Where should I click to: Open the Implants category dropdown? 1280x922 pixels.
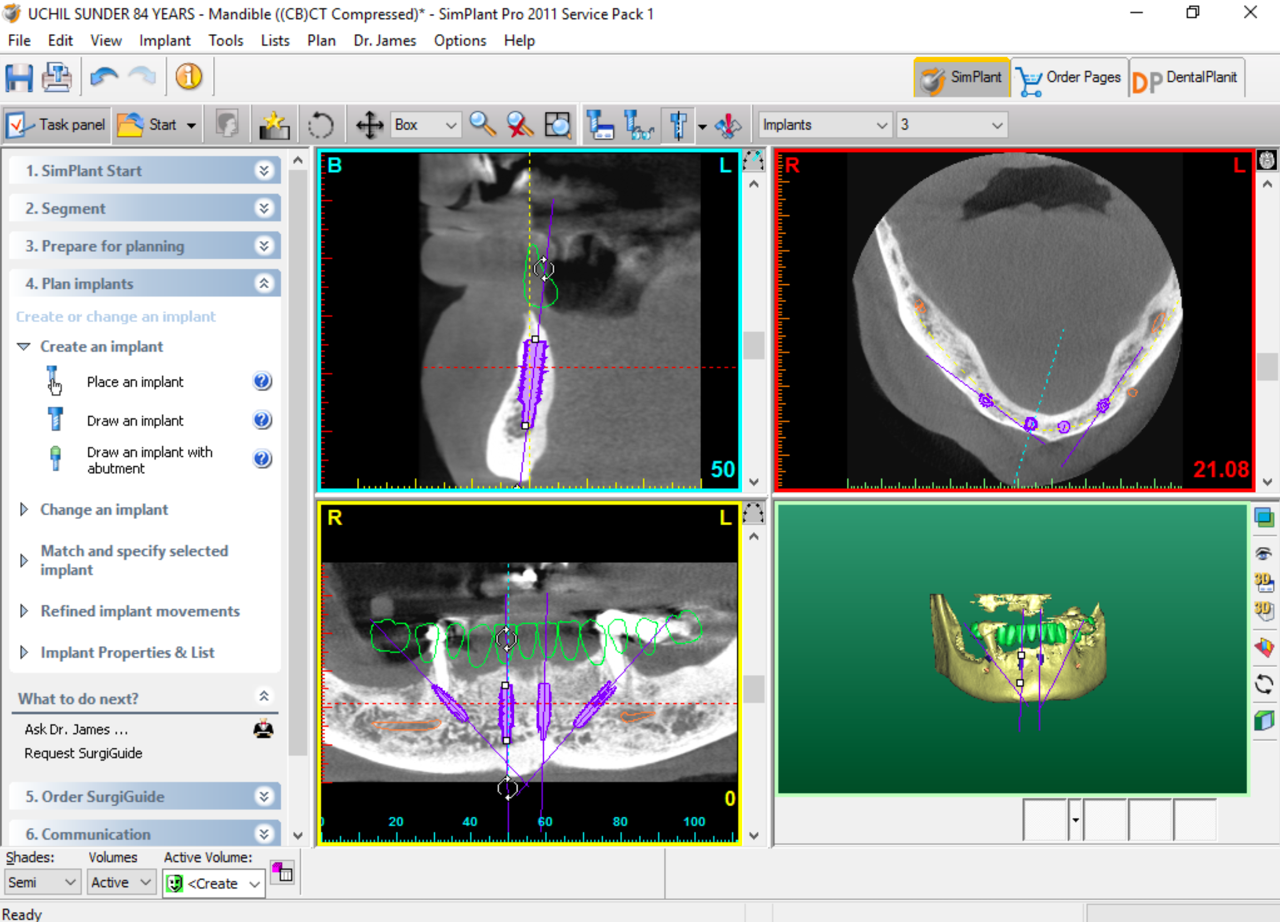(882, 125)
